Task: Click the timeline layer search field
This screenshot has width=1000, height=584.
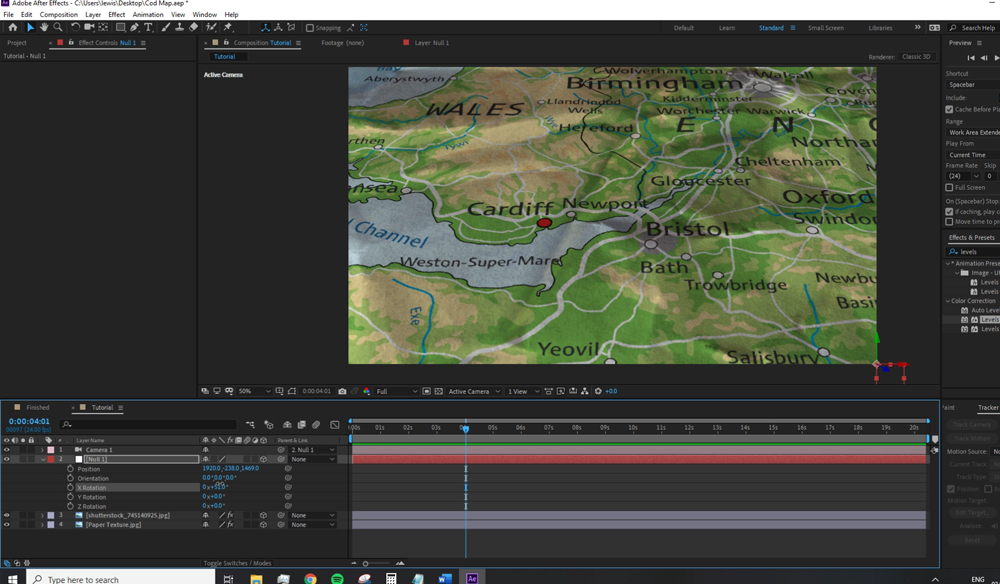Action: click(x=149, y=425)
